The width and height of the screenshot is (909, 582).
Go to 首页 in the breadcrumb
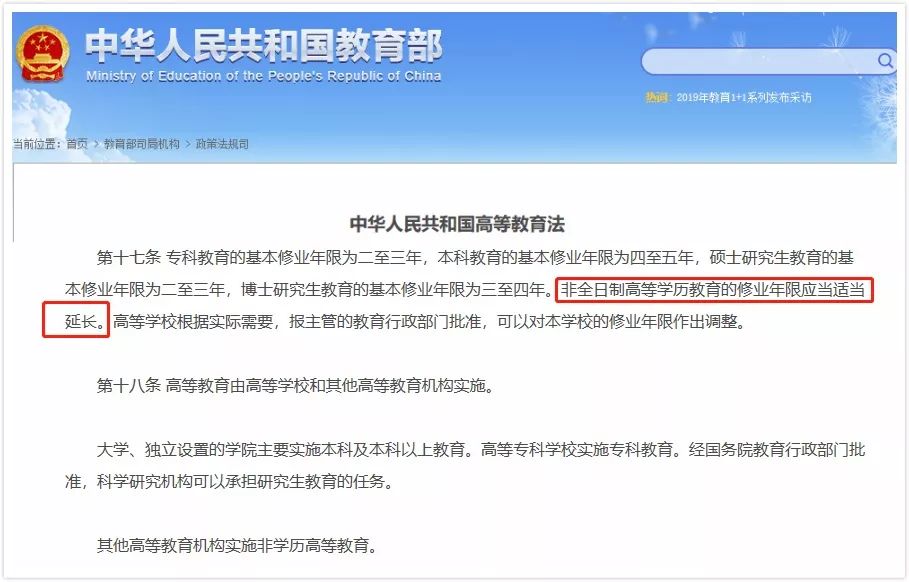(x=77, y=144)
